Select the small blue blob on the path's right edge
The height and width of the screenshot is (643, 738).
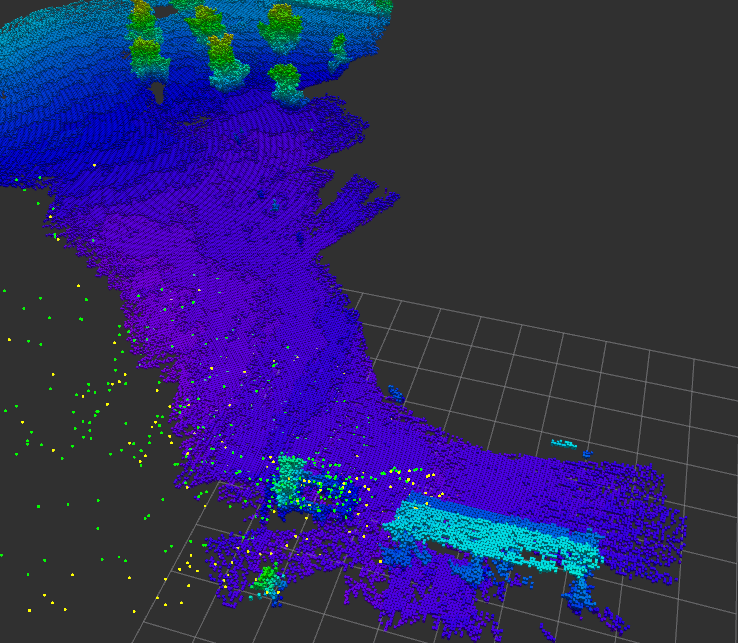(x=396, y=394)
